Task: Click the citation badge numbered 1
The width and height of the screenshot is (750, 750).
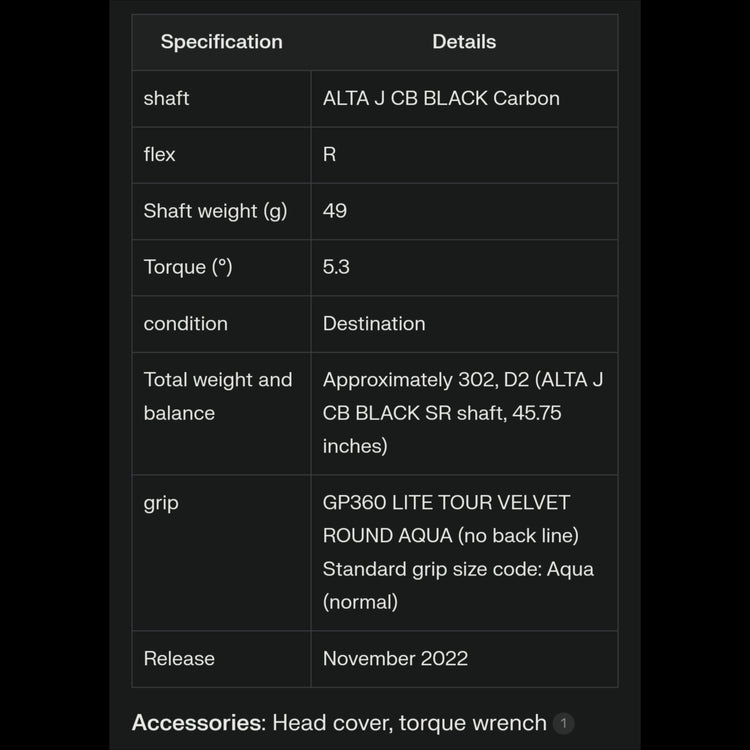Action: [x=564, y=723]
